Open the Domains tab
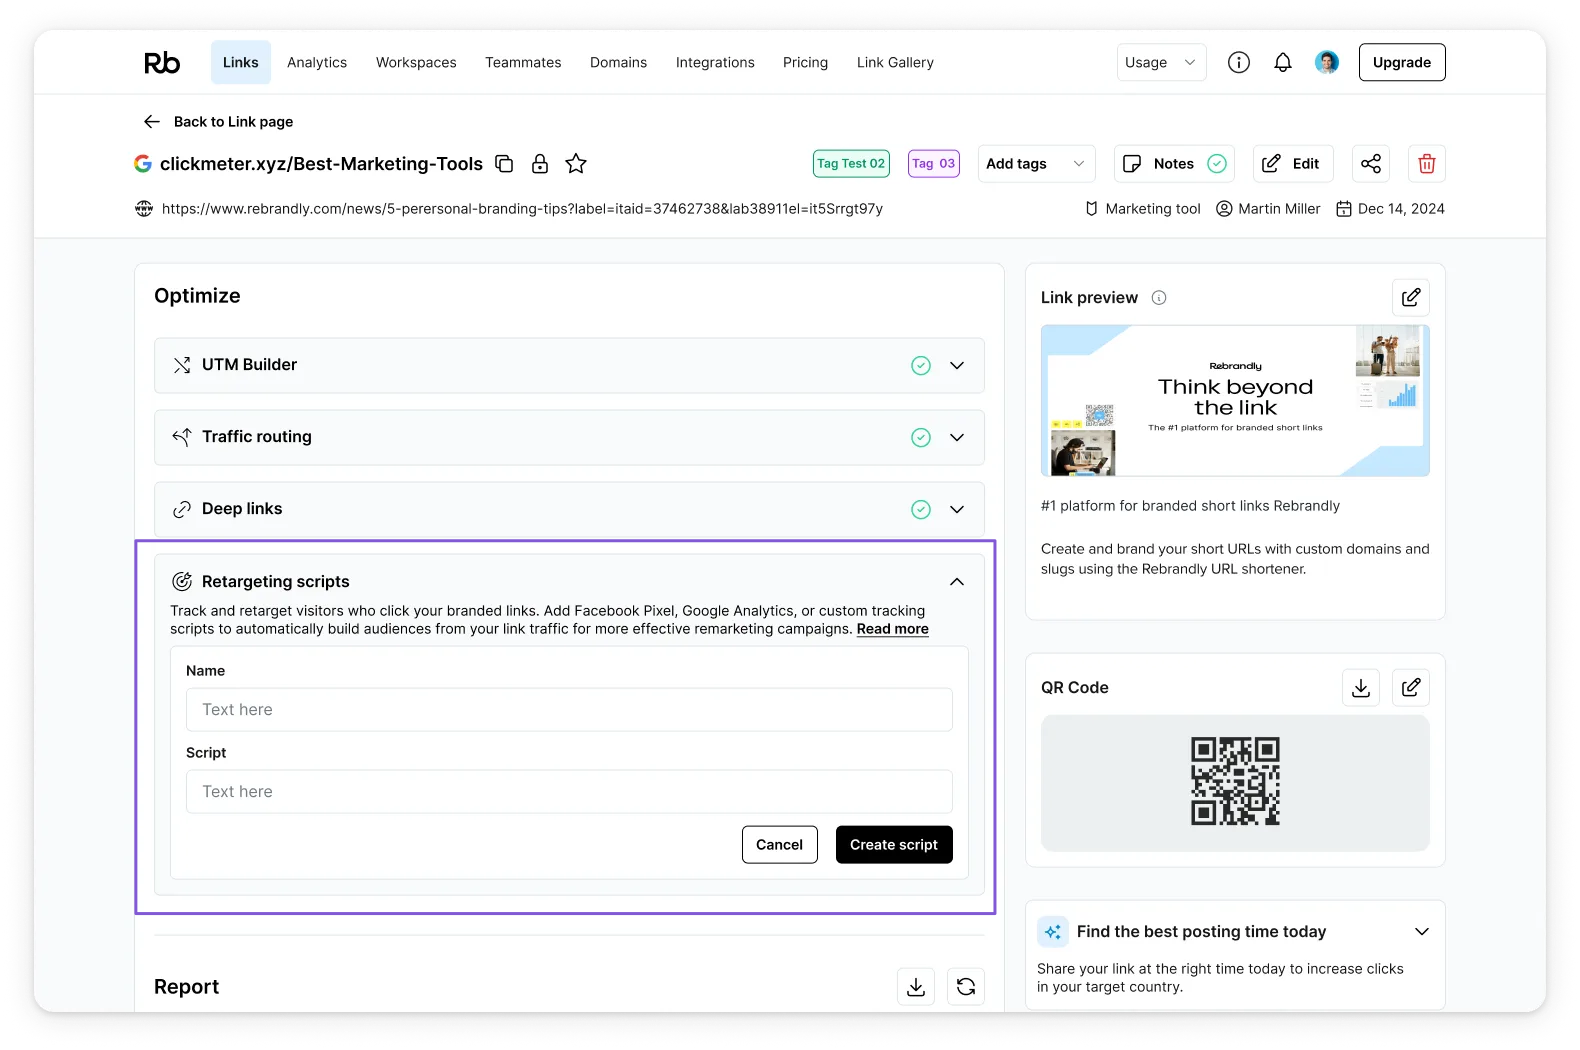This screenshot has height=1050, width=1580. [618, 63]
